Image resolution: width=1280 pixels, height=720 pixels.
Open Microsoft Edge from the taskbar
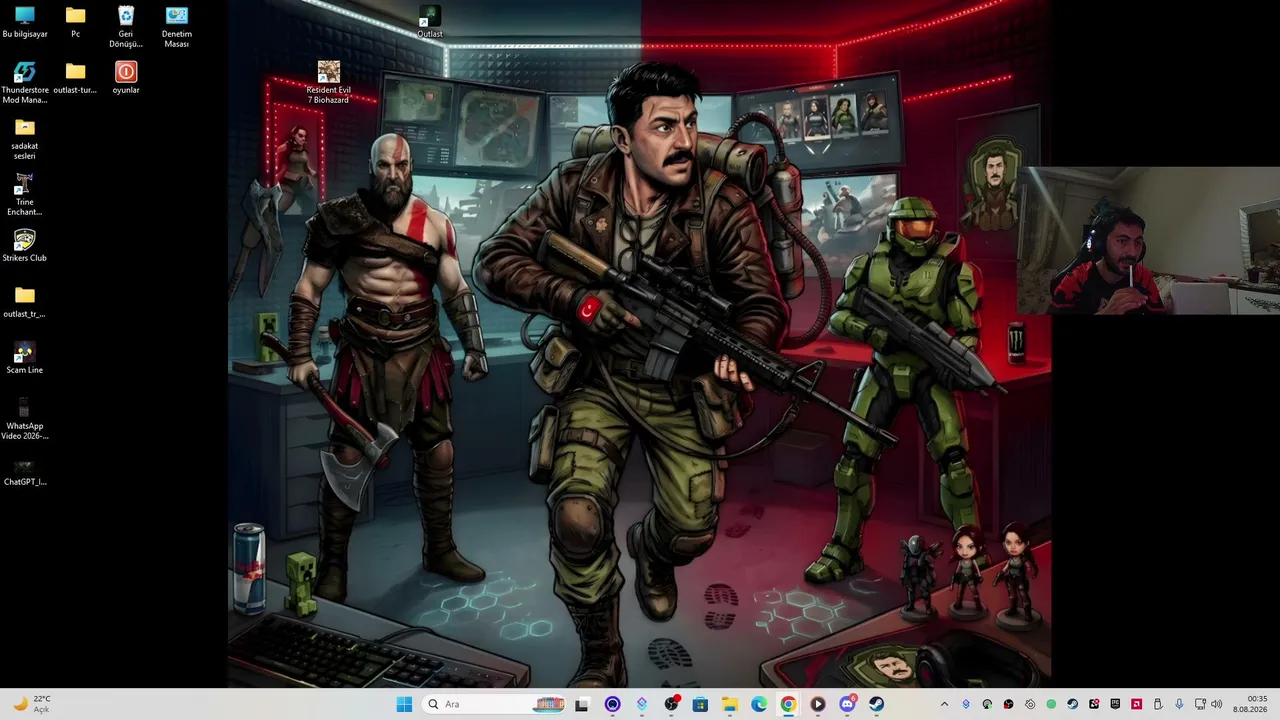(x=759, y=704)
